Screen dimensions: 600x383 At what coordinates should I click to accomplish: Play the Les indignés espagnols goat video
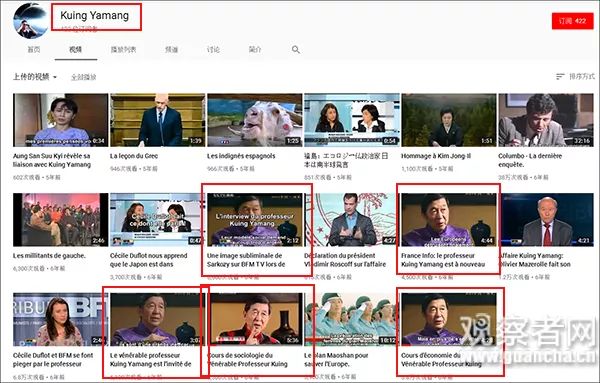click(254, 120)
